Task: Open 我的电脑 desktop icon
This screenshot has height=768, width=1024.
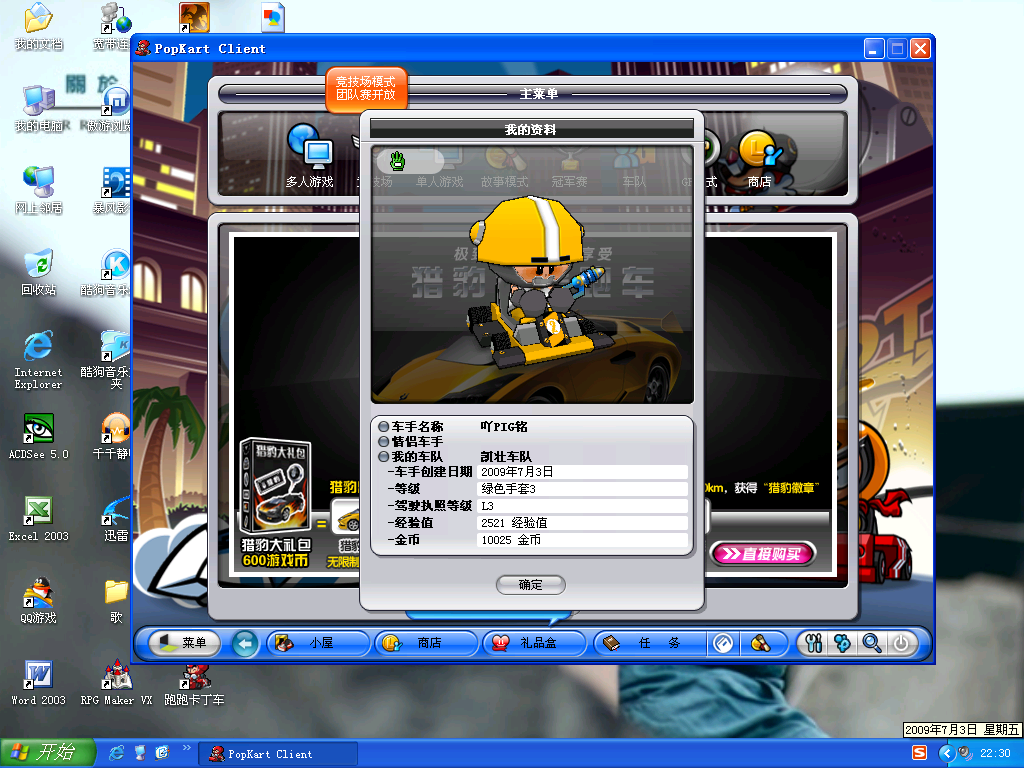Action: [x=39, y=108]
